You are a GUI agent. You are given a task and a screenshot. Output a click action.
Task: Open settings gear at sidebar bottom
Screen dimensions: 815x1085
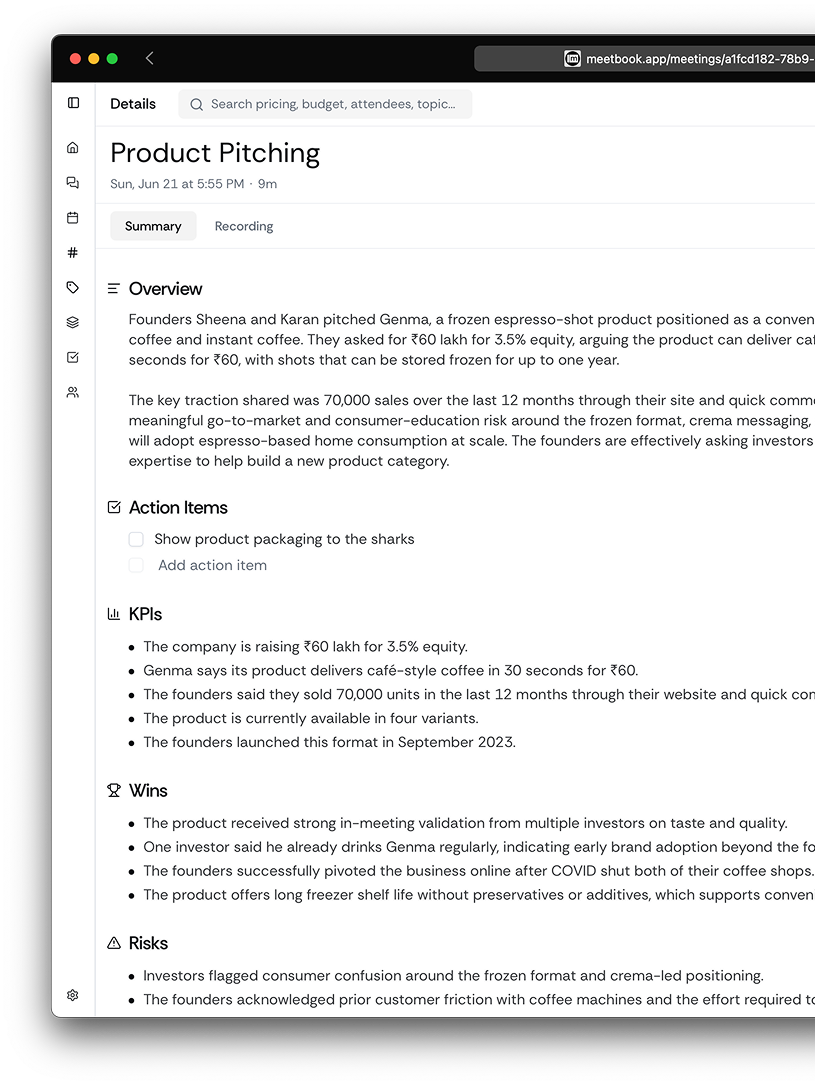click(73, 995)
